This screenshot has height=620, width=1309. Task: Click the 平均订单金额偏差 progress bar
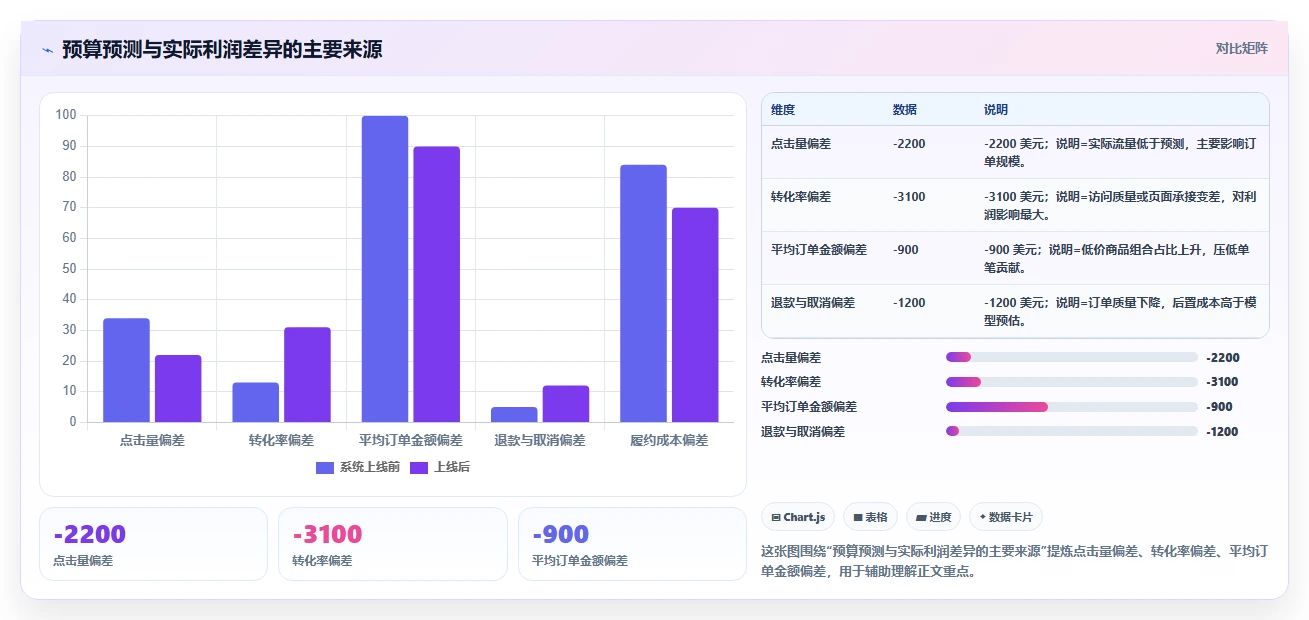click(1072, 407)
